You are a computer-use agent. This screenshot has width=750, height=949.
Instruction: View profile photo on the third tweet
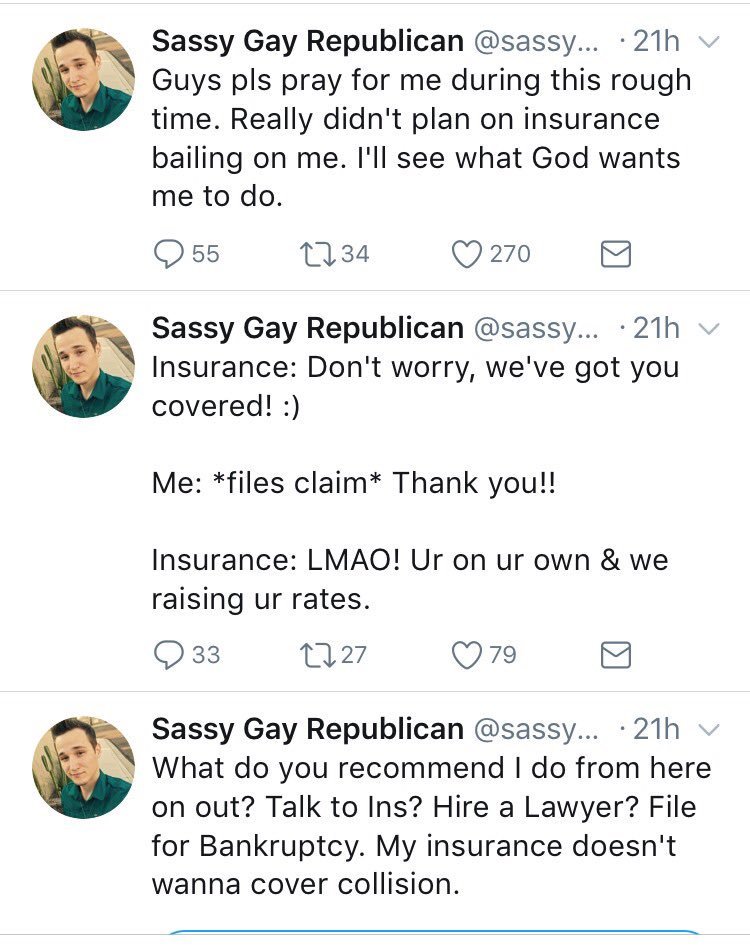pyautogui.click(x=84, y=767)
